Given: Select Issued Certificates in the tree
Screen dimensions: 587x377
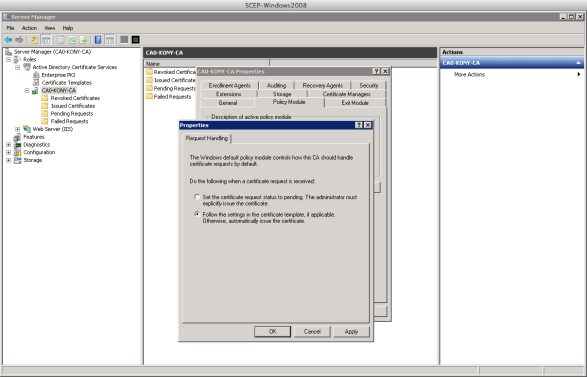Looking at the screenshot, I should point(73,106).
